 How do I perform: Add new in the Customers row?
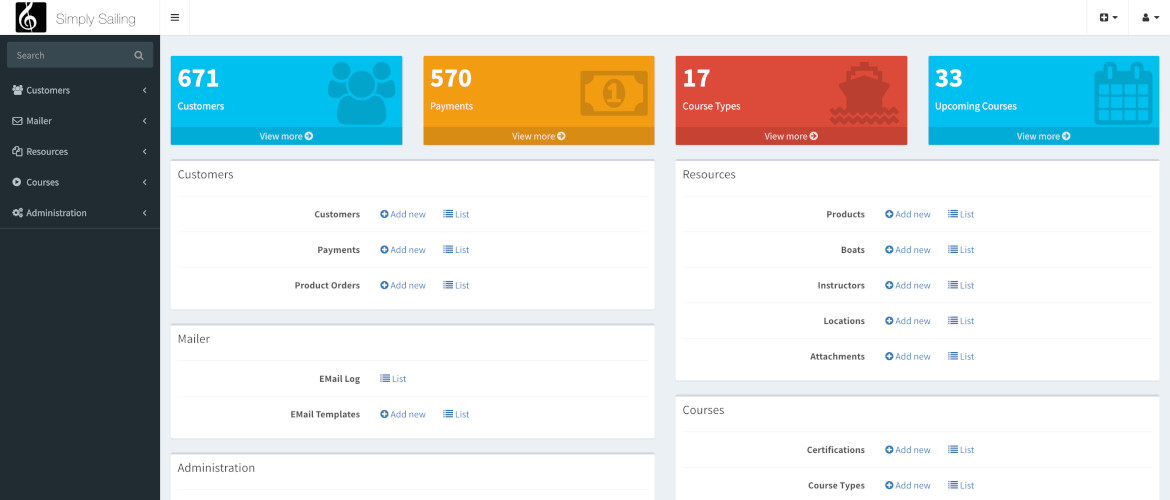[403, 214]
